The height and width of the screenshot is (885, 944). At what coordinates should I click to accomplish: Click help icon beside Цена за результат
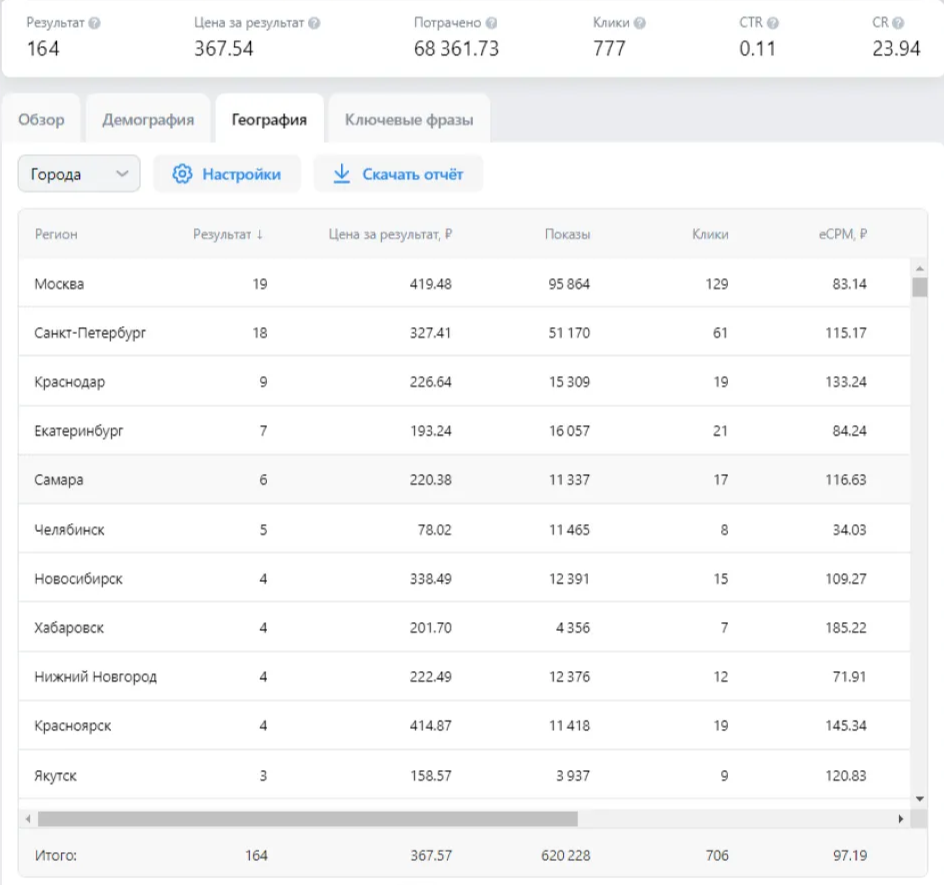coord(315,22)
